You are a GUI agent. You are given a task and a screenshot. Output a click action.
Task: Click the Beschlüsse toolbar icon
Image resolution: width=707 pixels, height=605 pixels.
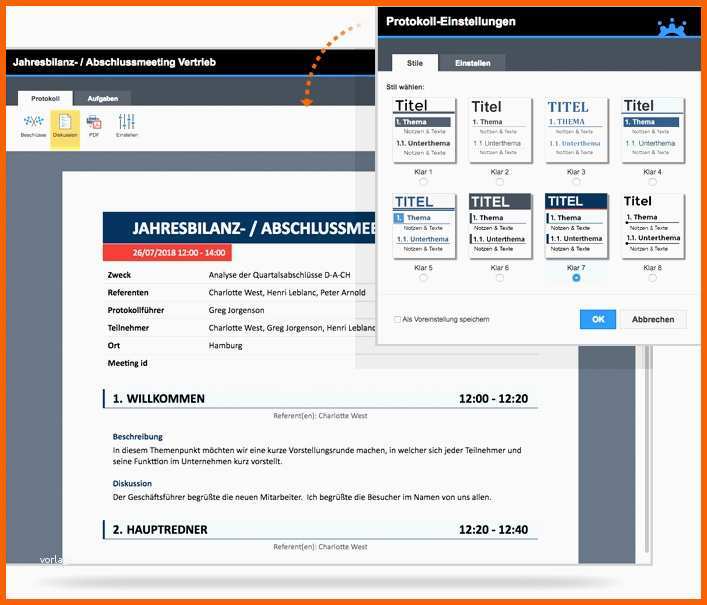32,124
